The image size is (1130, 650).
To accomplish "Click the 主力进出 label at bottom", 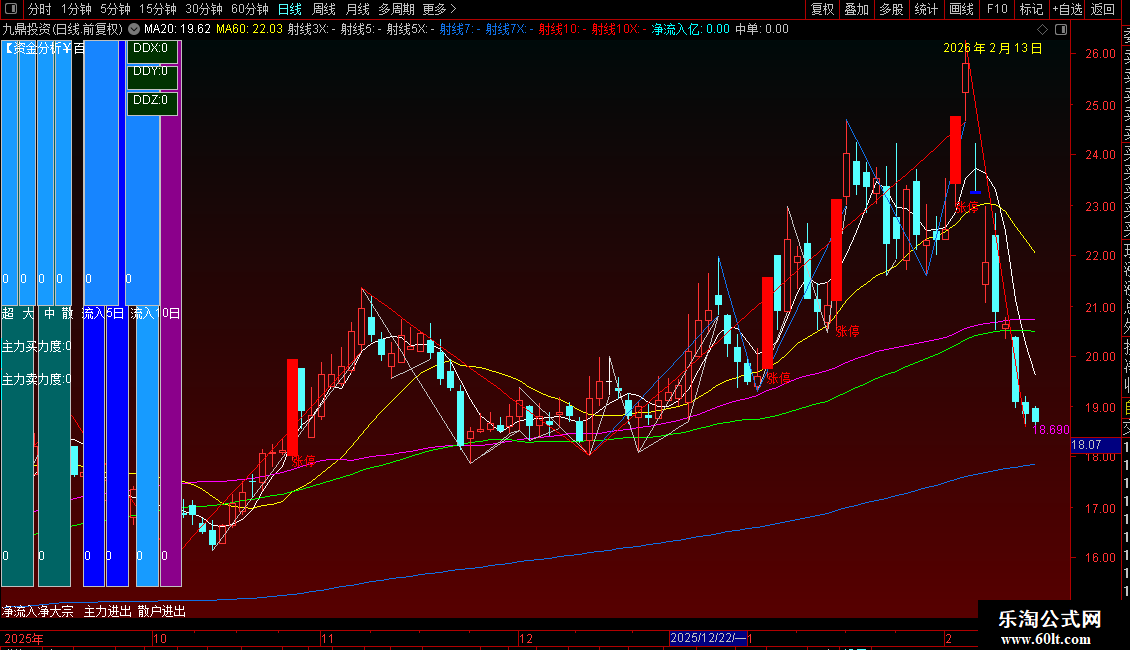I will click(x=107, y=612).
